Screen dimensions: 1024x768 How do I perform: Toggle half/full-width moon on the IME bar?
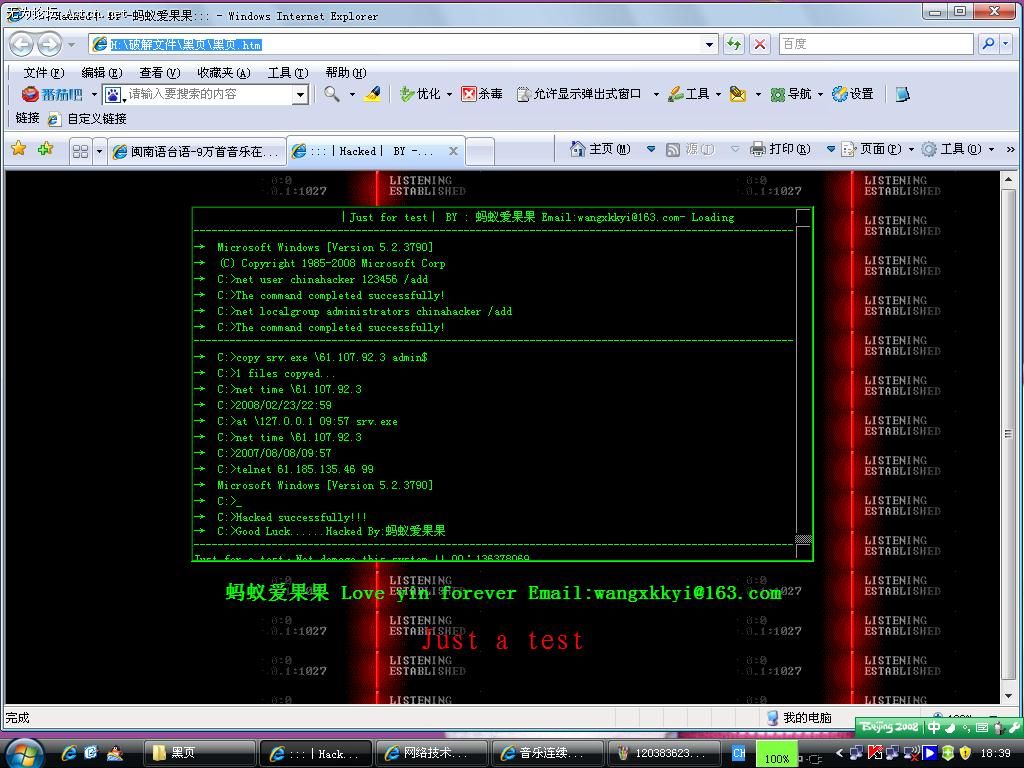click(x=950, y=727)
